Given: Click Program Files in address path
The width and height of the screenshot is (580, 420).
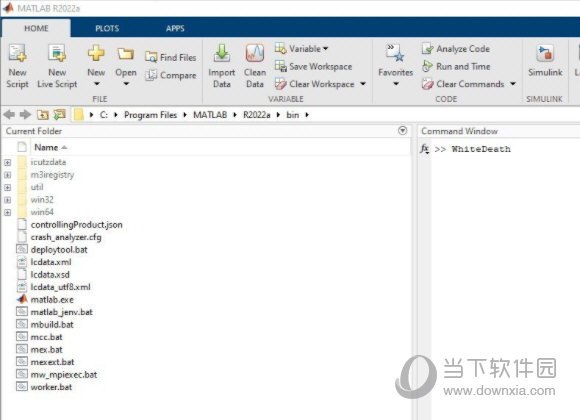Looking at the screenshot, I should 150,115.
